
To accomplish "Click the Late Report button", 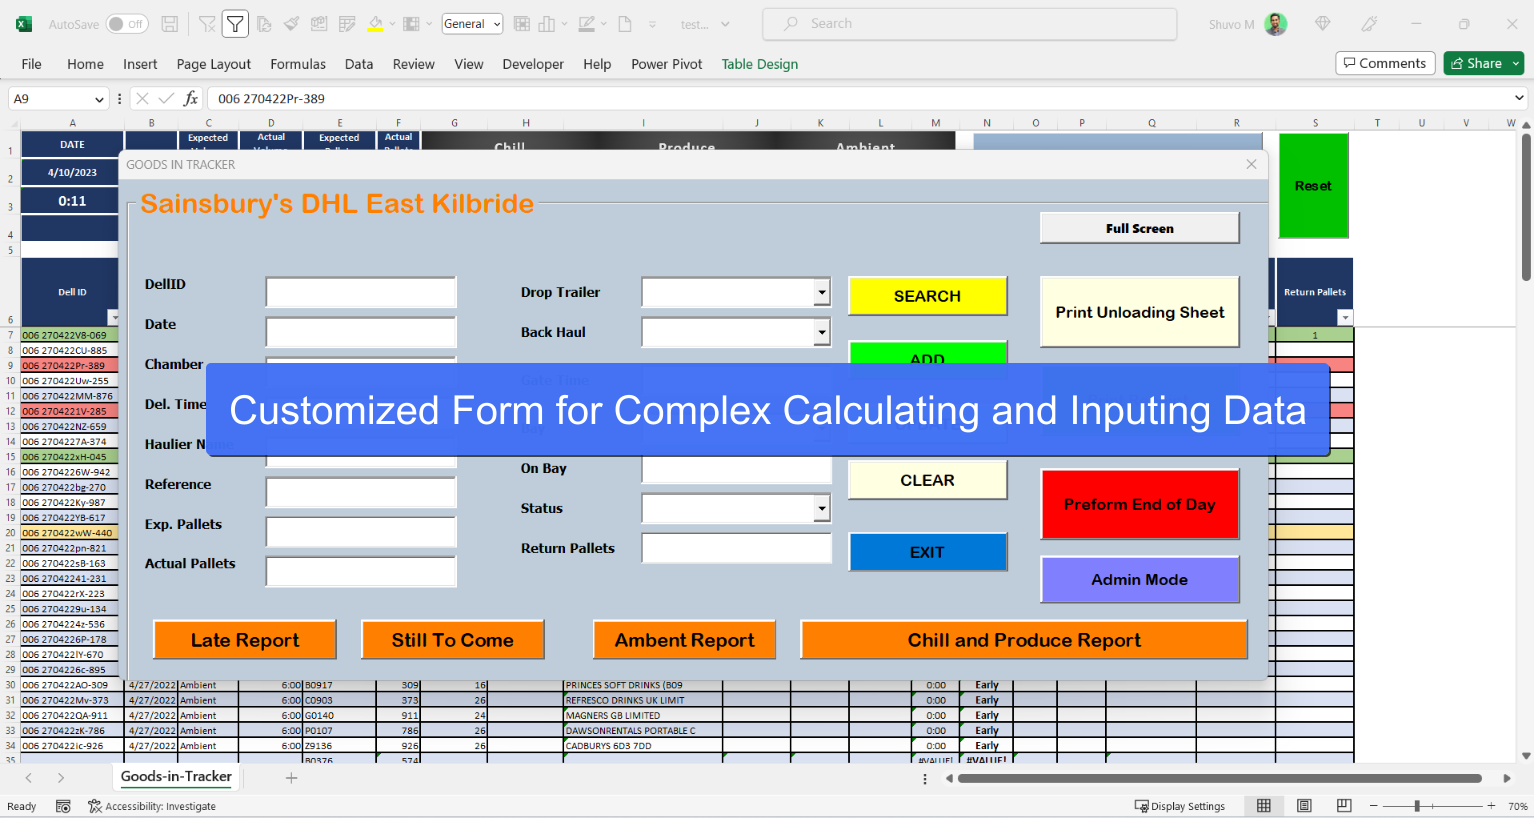I will [x=244, y=640].
